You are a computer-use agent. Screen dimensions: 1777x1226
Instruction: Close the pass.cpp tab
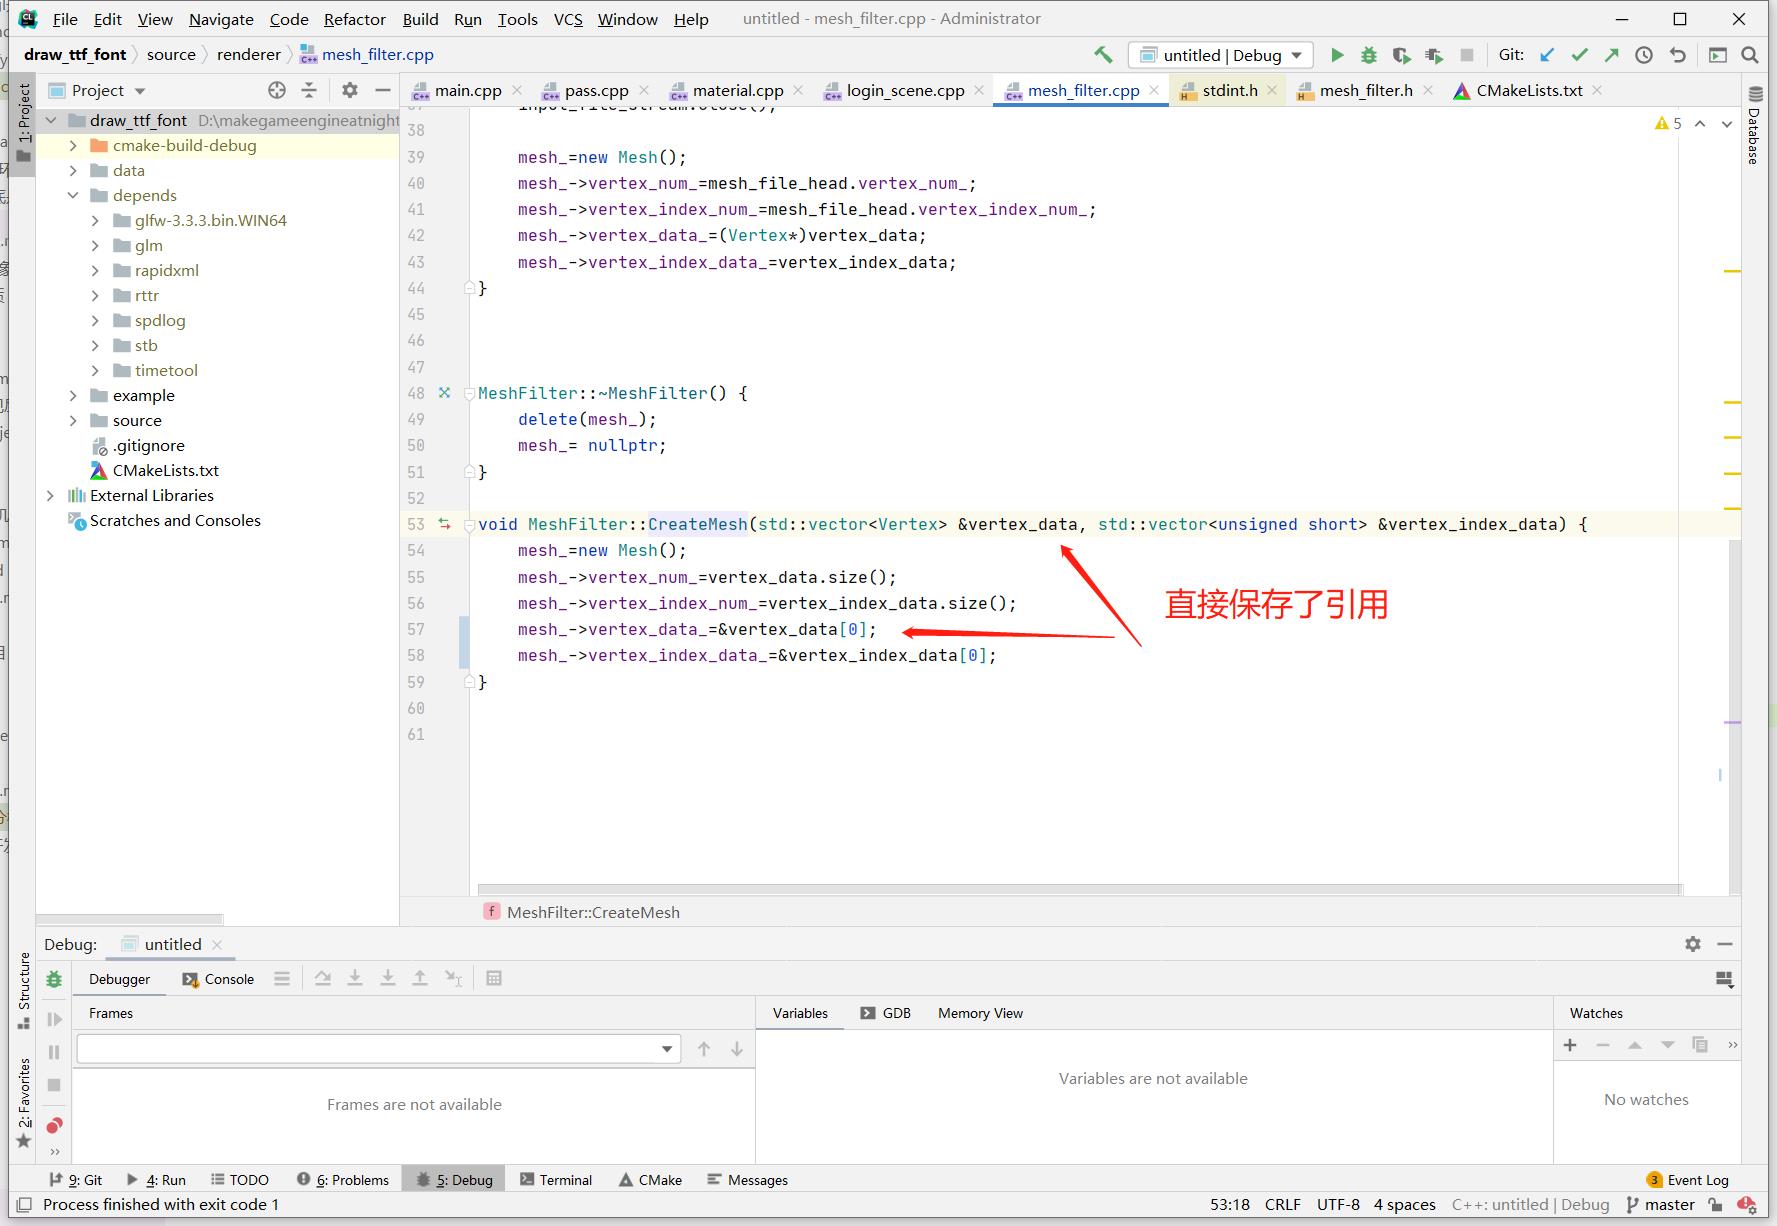pyautogui.click(x=644, y=90)
